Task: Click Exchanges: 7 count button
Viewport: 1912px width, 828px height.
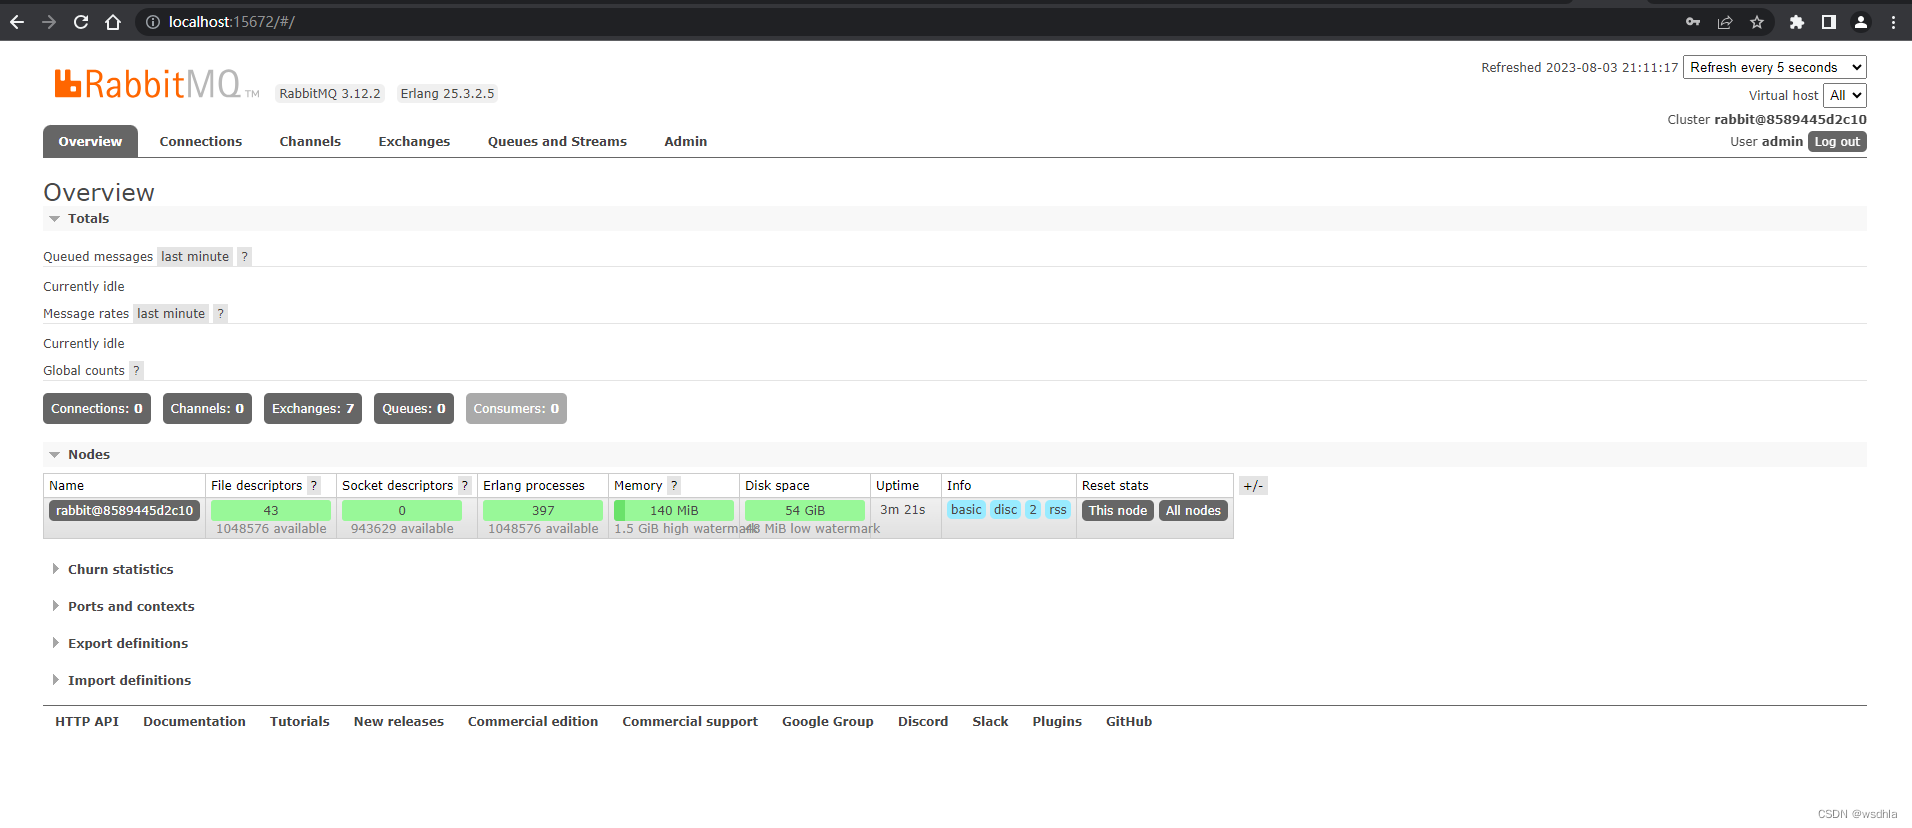Action: 313,409
